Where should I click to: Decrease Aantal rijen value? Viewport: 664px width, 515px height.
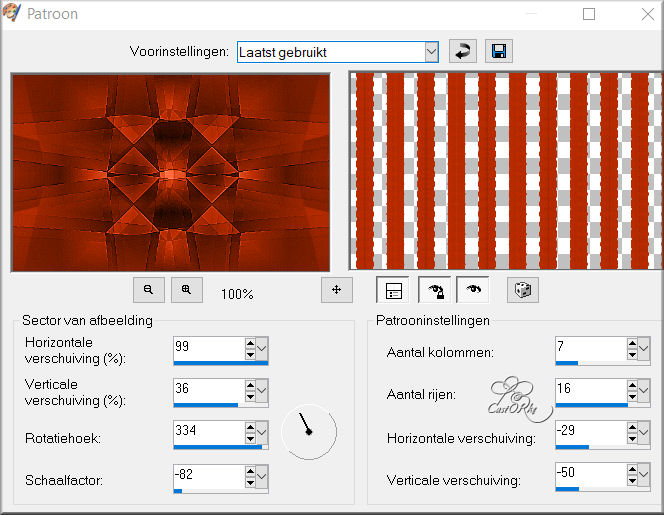pyautogui.click(x=632, y=396)
